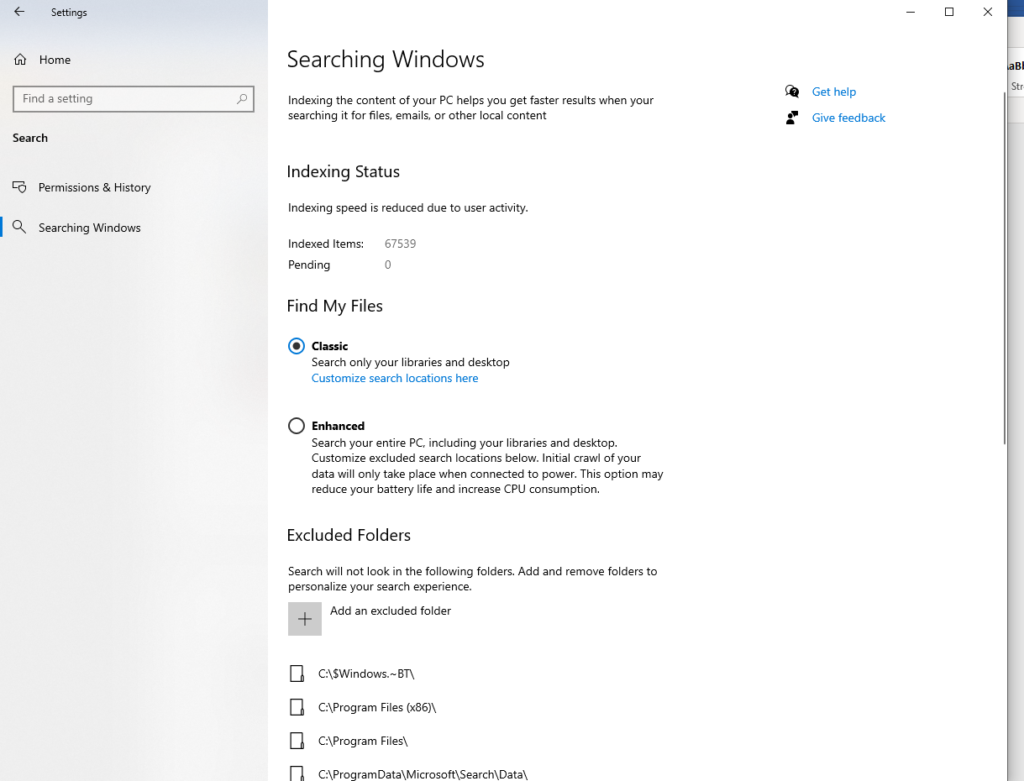The image size is (1024, 781).
Task: Click the search magnifier in Find a setting
Action: click(241, 99)
